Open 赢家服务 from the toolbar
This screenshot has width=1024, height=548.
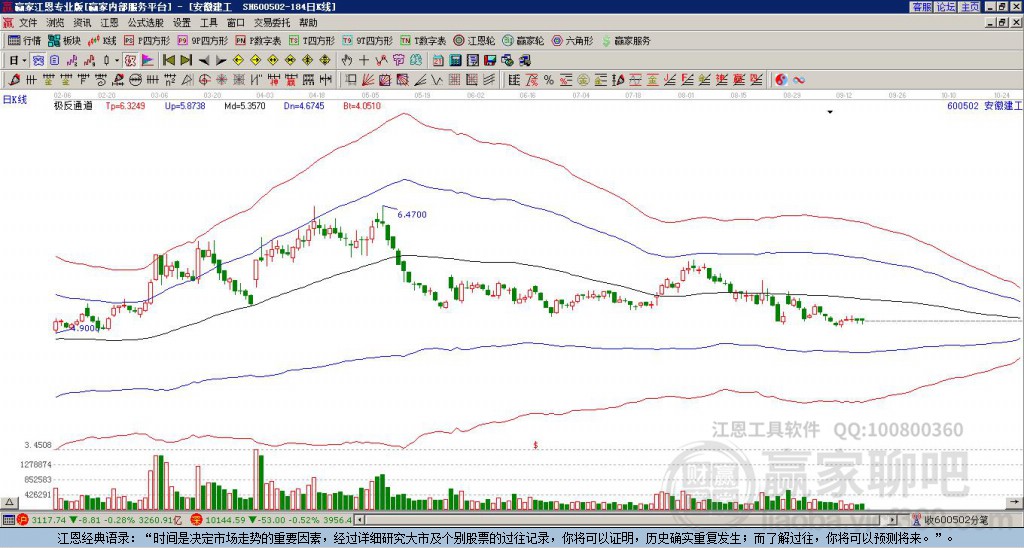click(x=626, y=40)
